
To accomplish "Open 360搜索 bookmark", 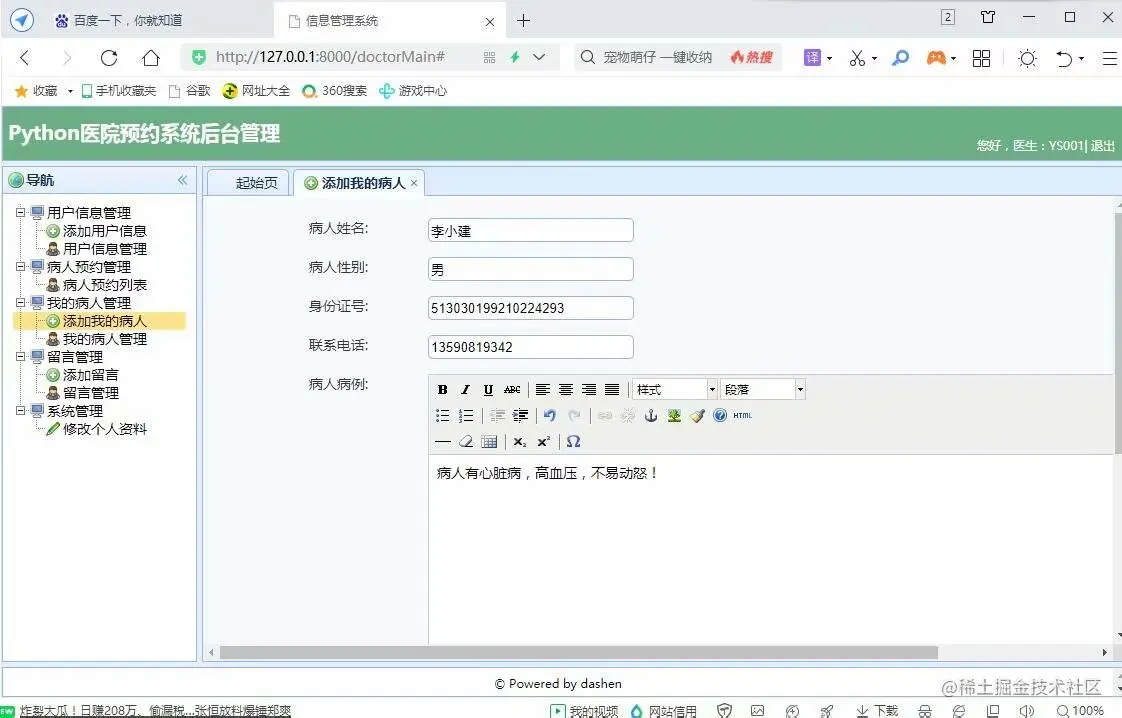I will click(335, 91).
